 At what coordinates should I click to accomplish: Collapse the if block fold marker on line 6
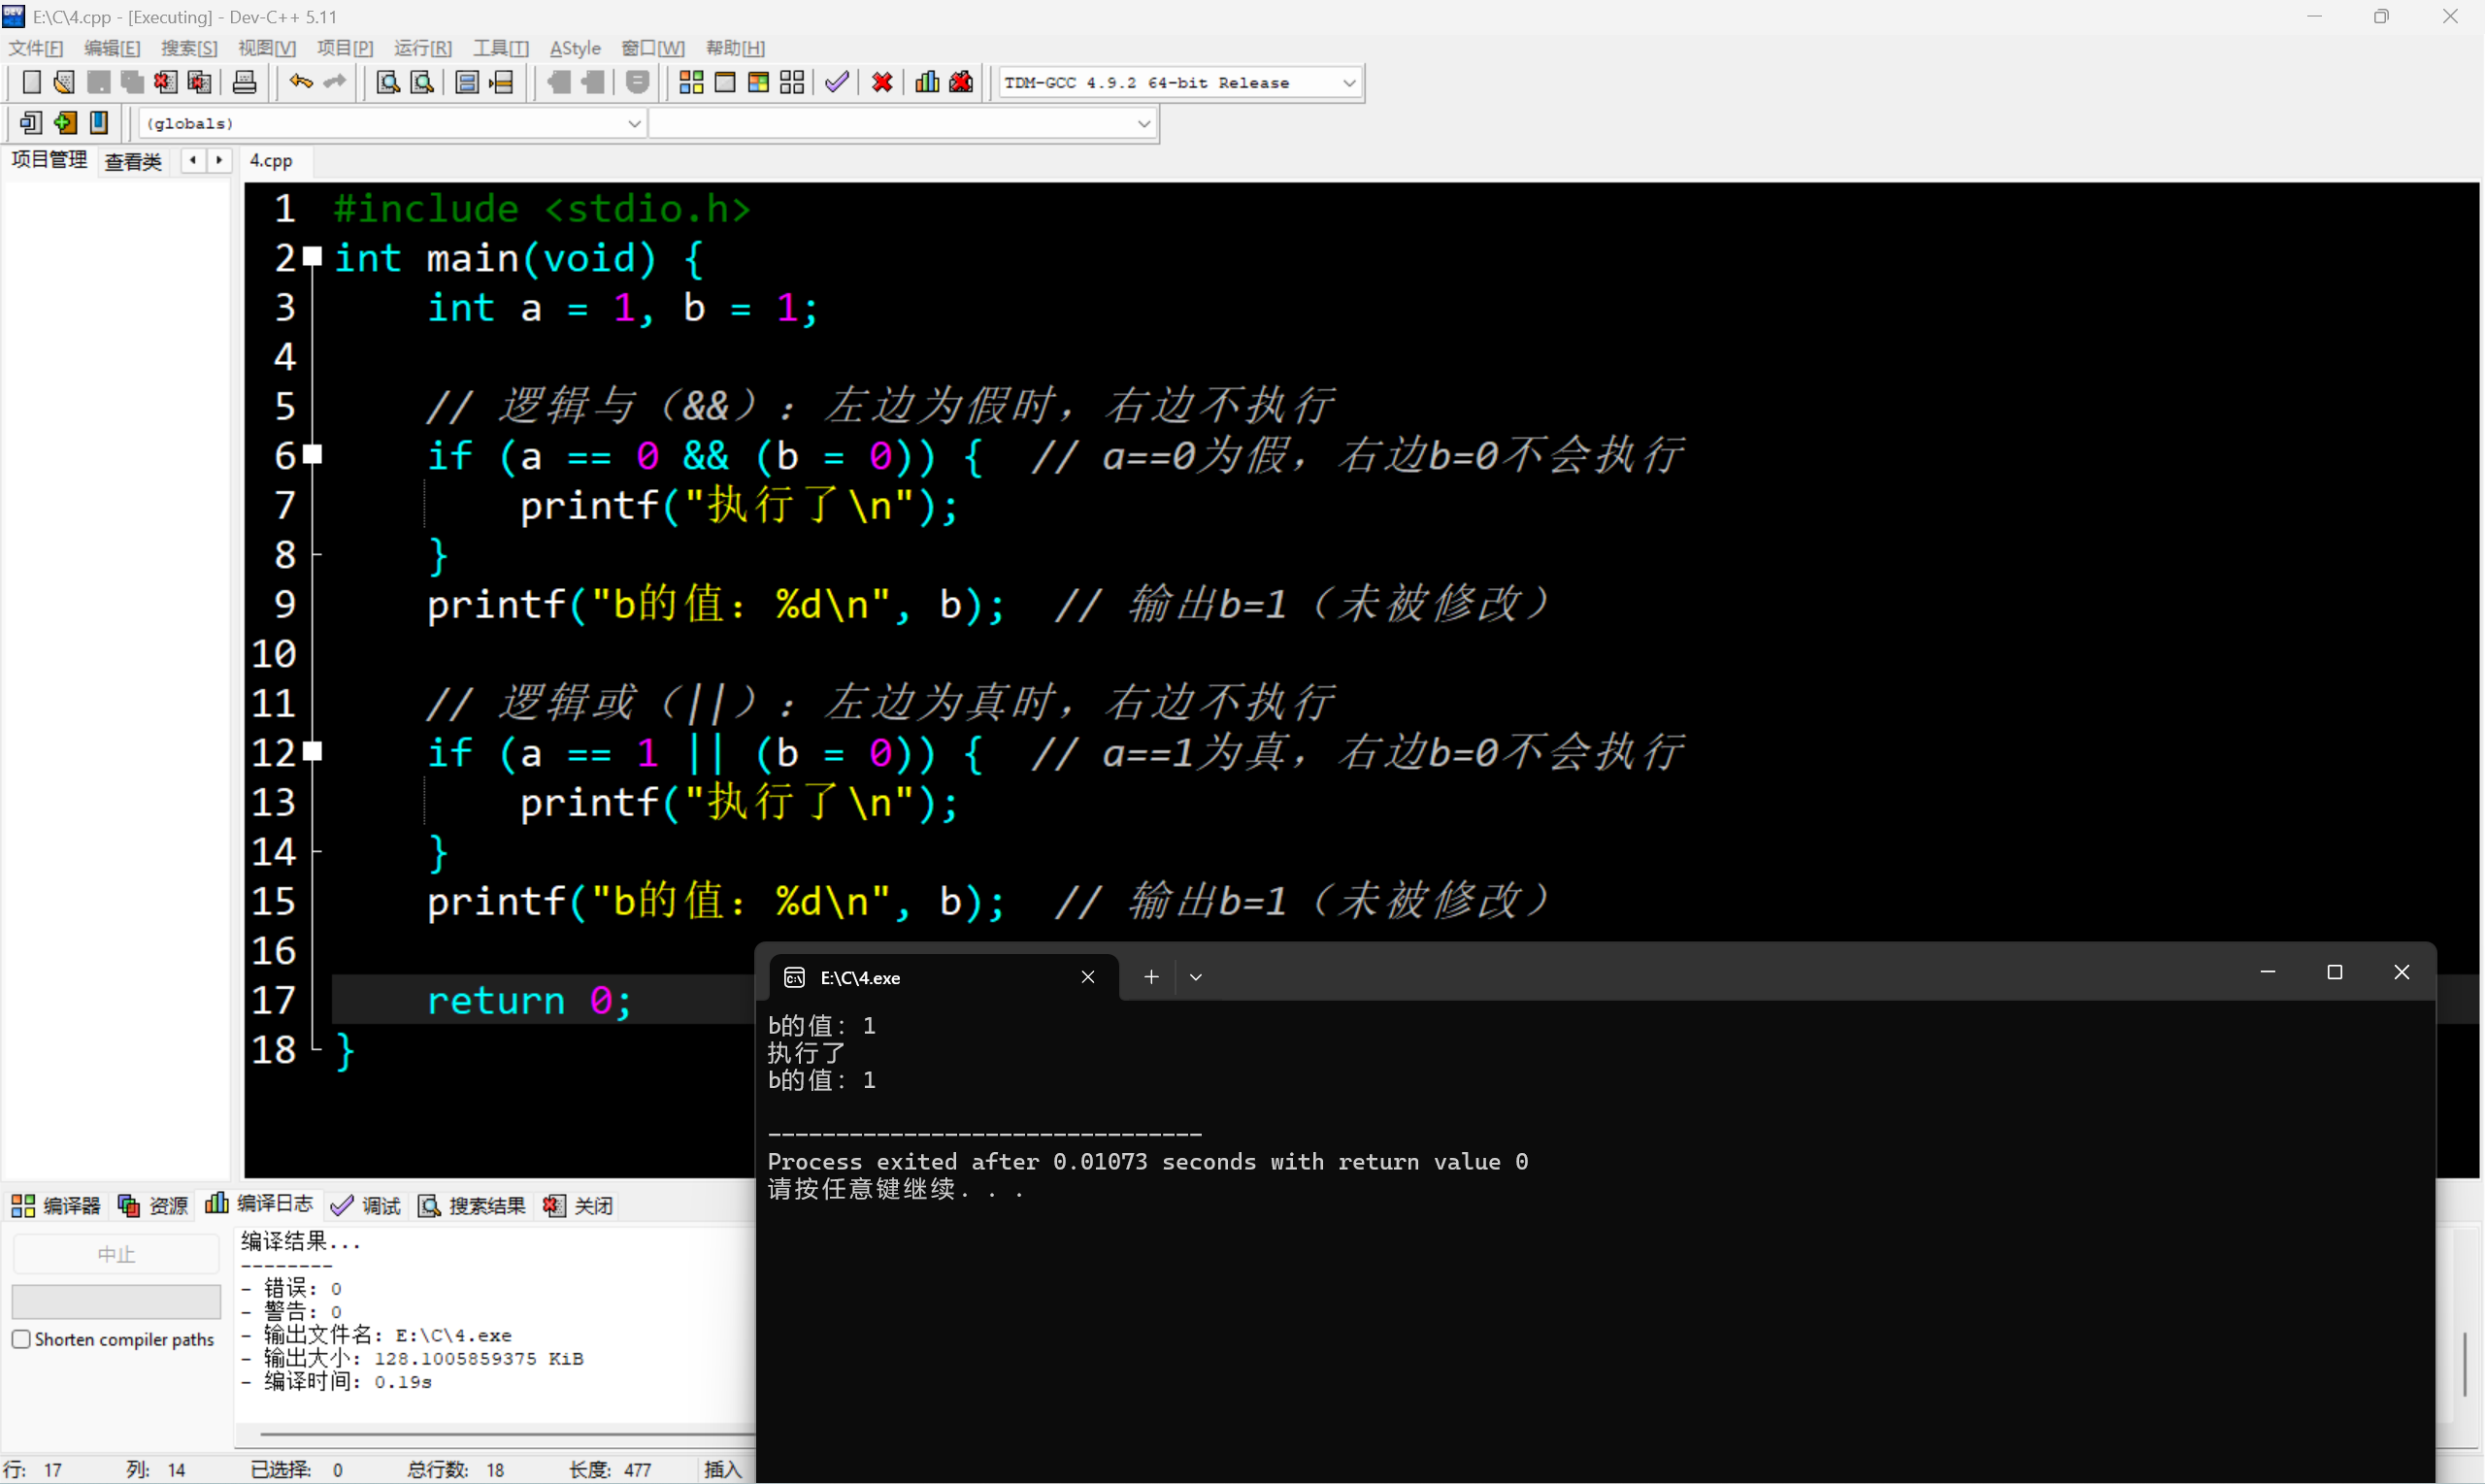313,455
